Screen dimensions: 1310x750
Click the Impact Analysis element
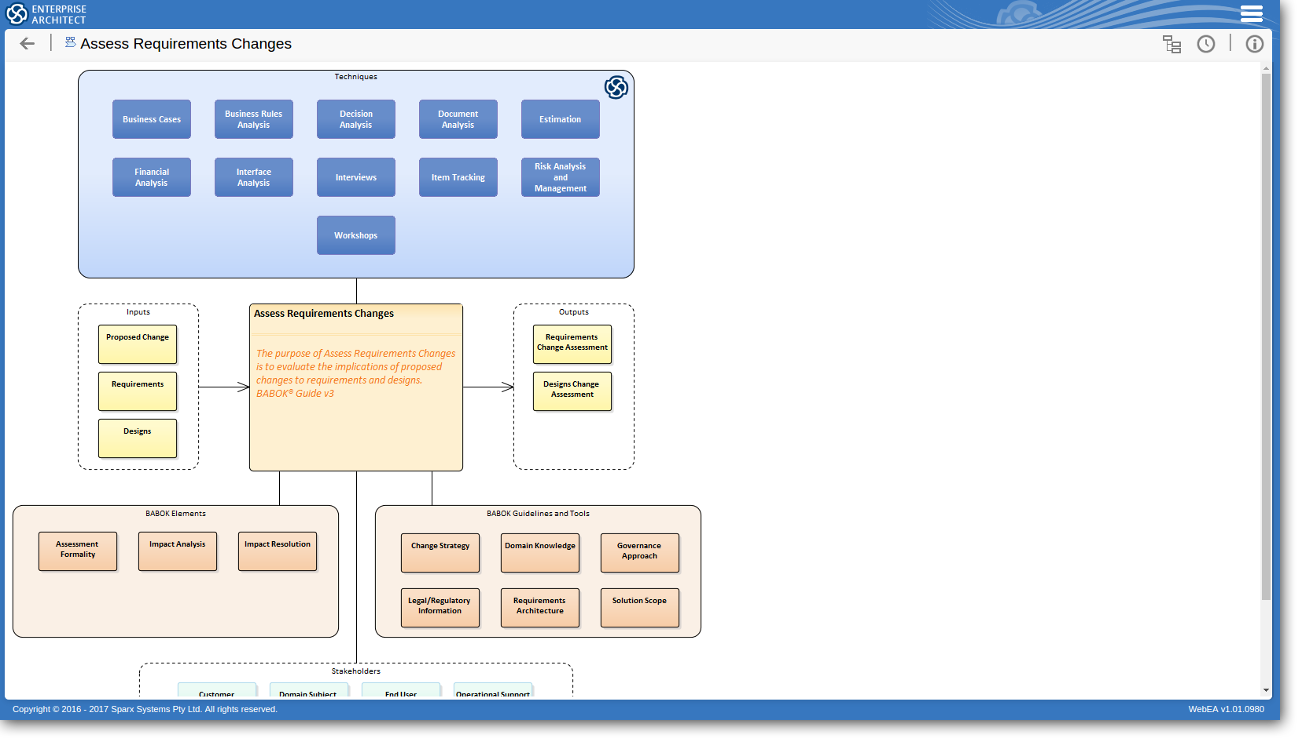[177, 551]
